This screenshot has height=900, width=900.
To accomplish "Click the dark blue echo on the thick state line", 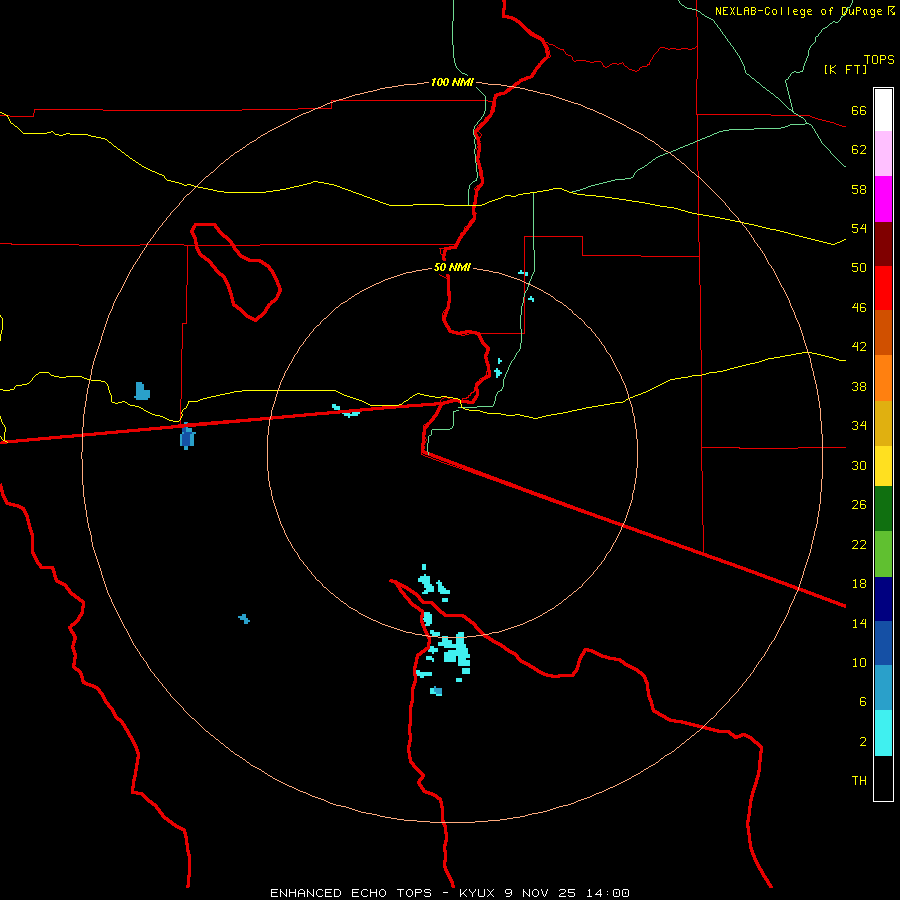I will 187,436.
